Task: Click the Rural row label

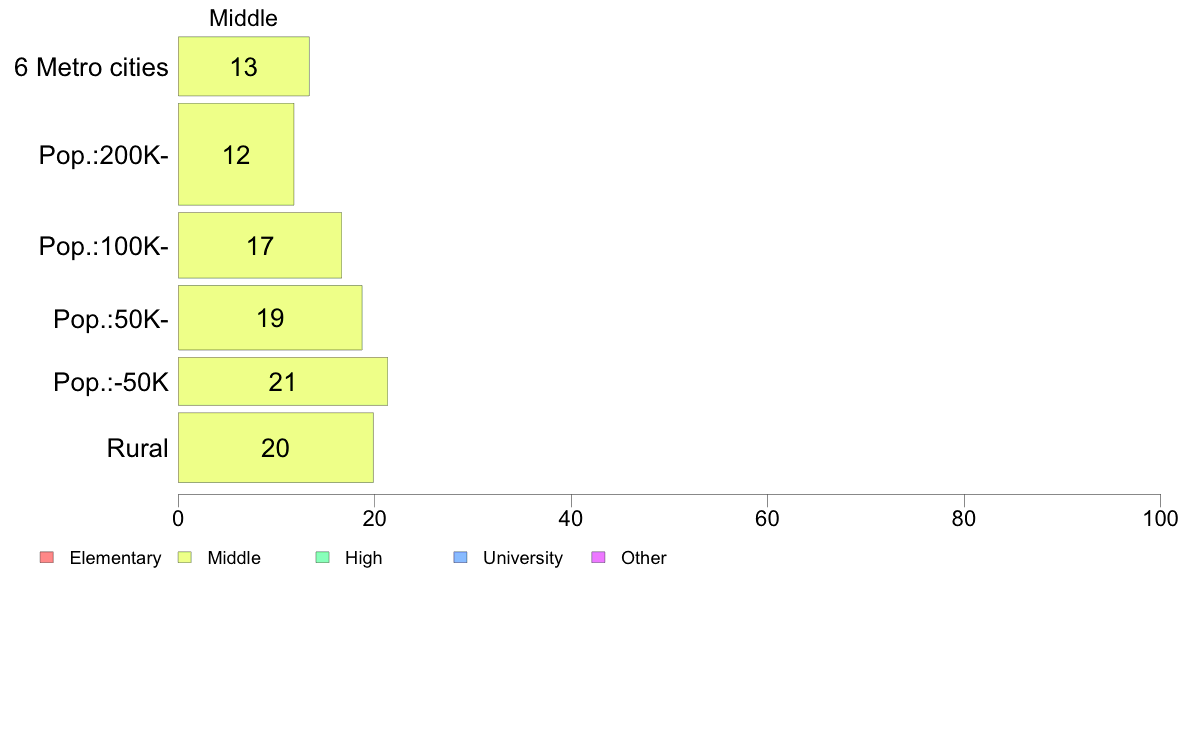Action: 137,448
